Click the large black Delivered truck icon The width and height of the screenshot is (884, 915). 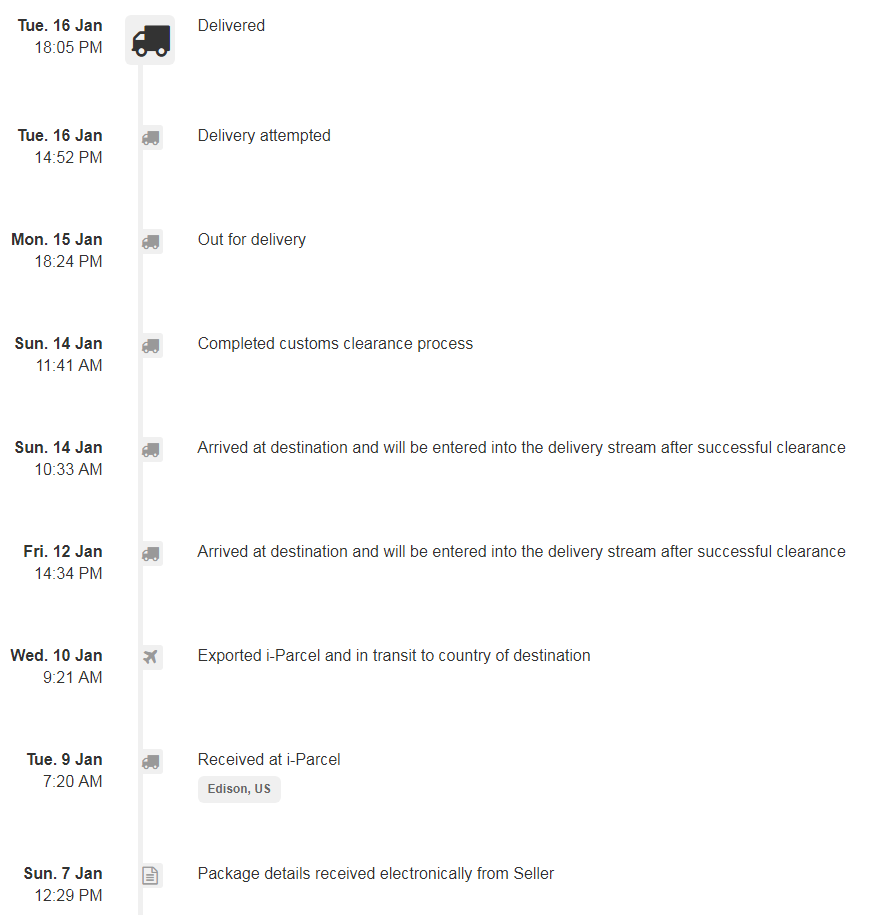click(150, 40)
